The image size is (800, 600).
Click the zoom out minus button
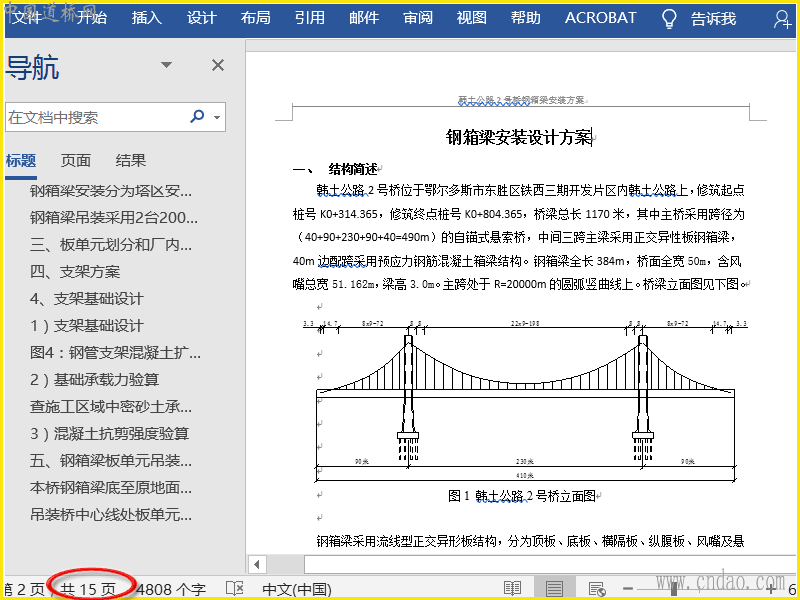(x=628, y=589)
